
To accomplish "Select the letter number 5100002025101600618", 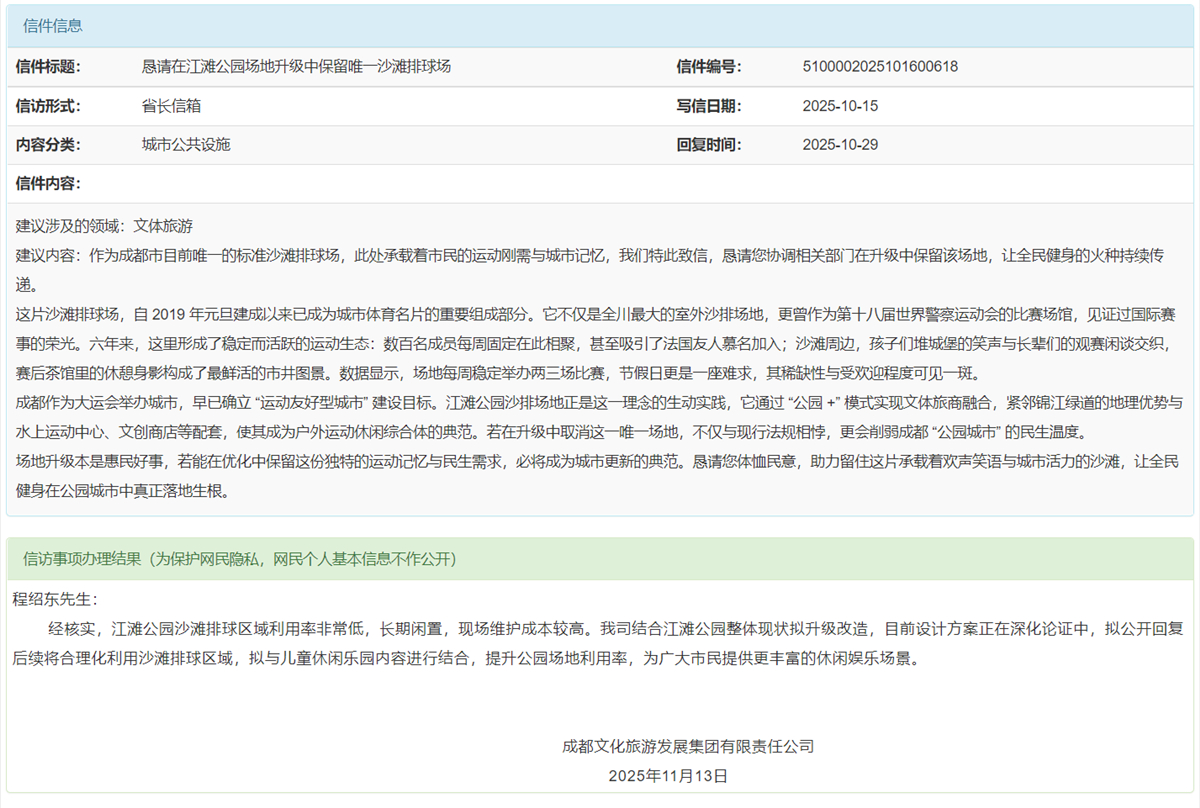I will point(880,67).
